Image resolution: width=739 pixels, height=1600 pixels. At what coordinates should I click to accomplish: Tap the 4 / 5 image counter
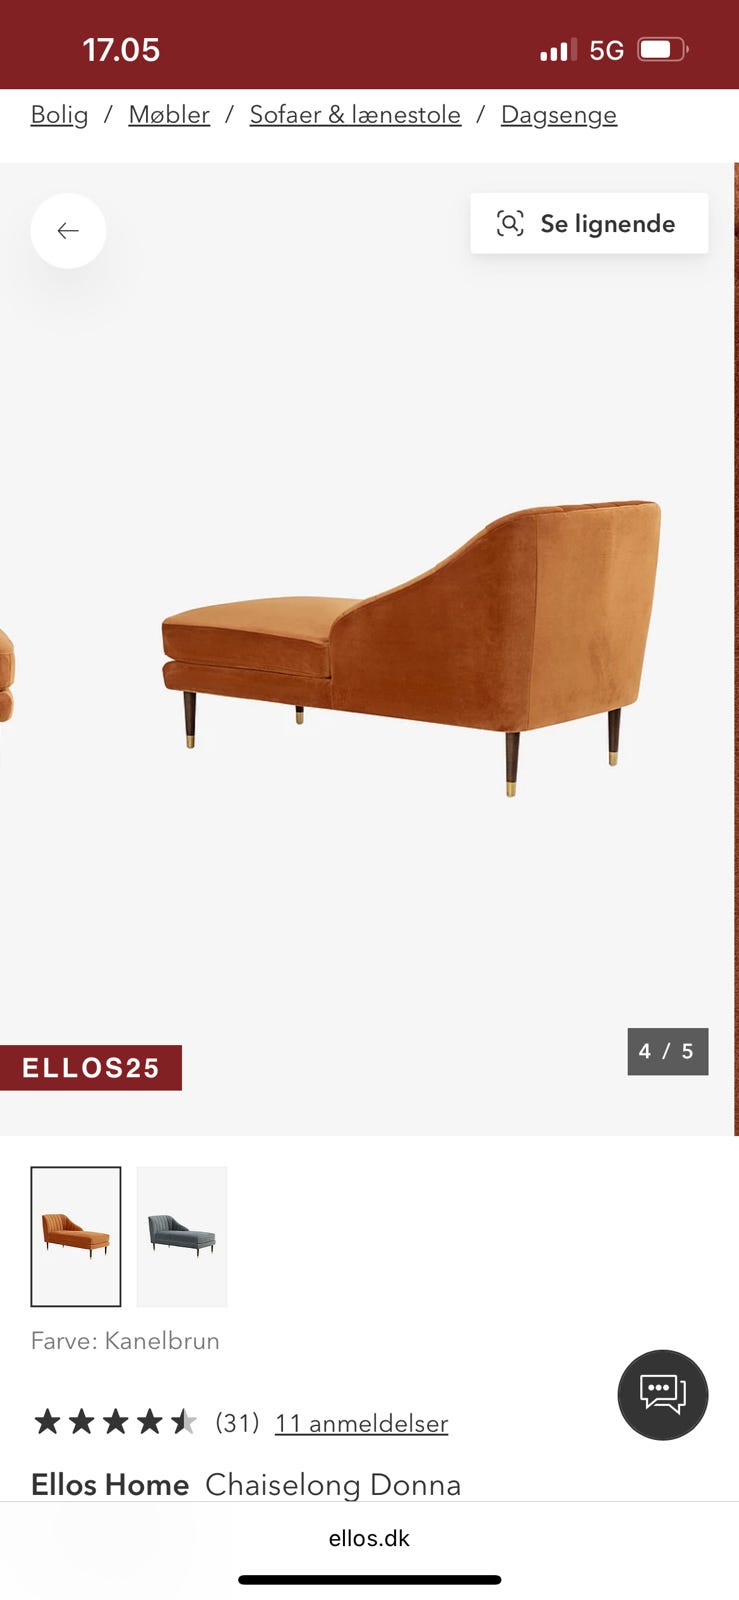click(x=667, y=1051)
